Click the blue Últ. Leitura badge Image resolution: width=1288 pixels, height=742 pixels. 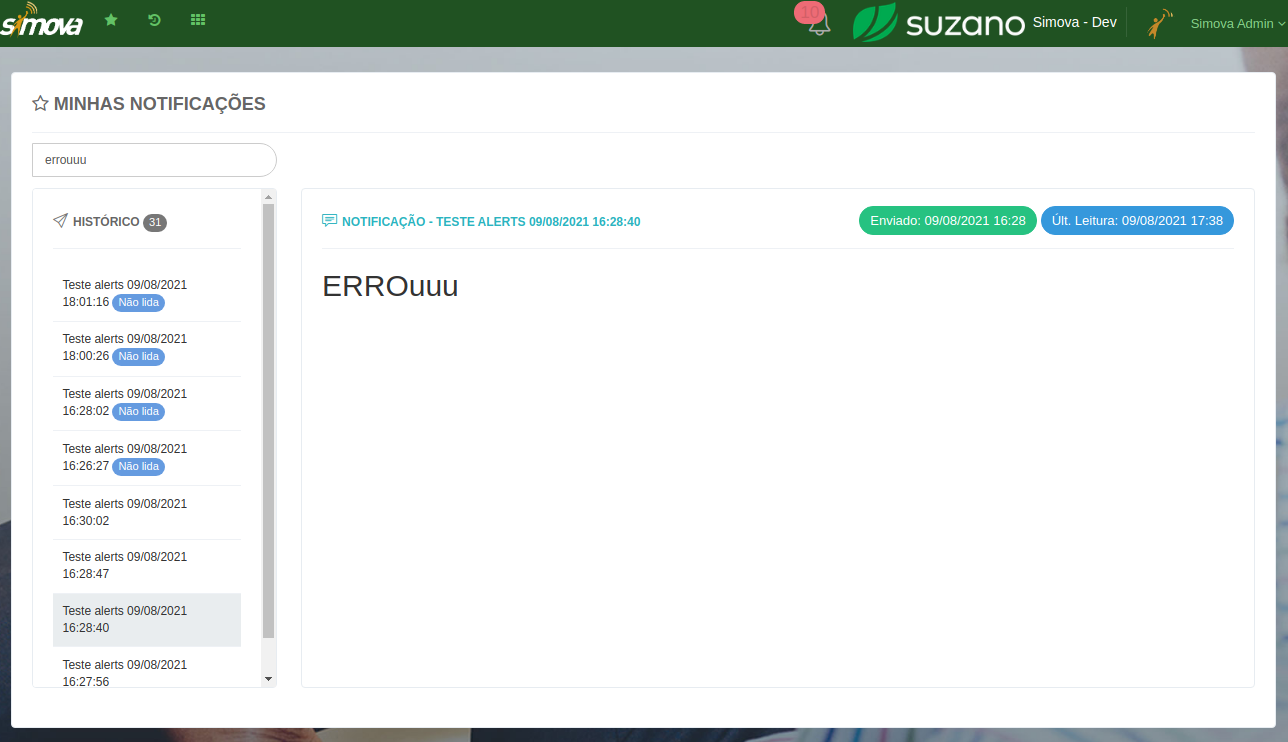[x=1137, y=220]
